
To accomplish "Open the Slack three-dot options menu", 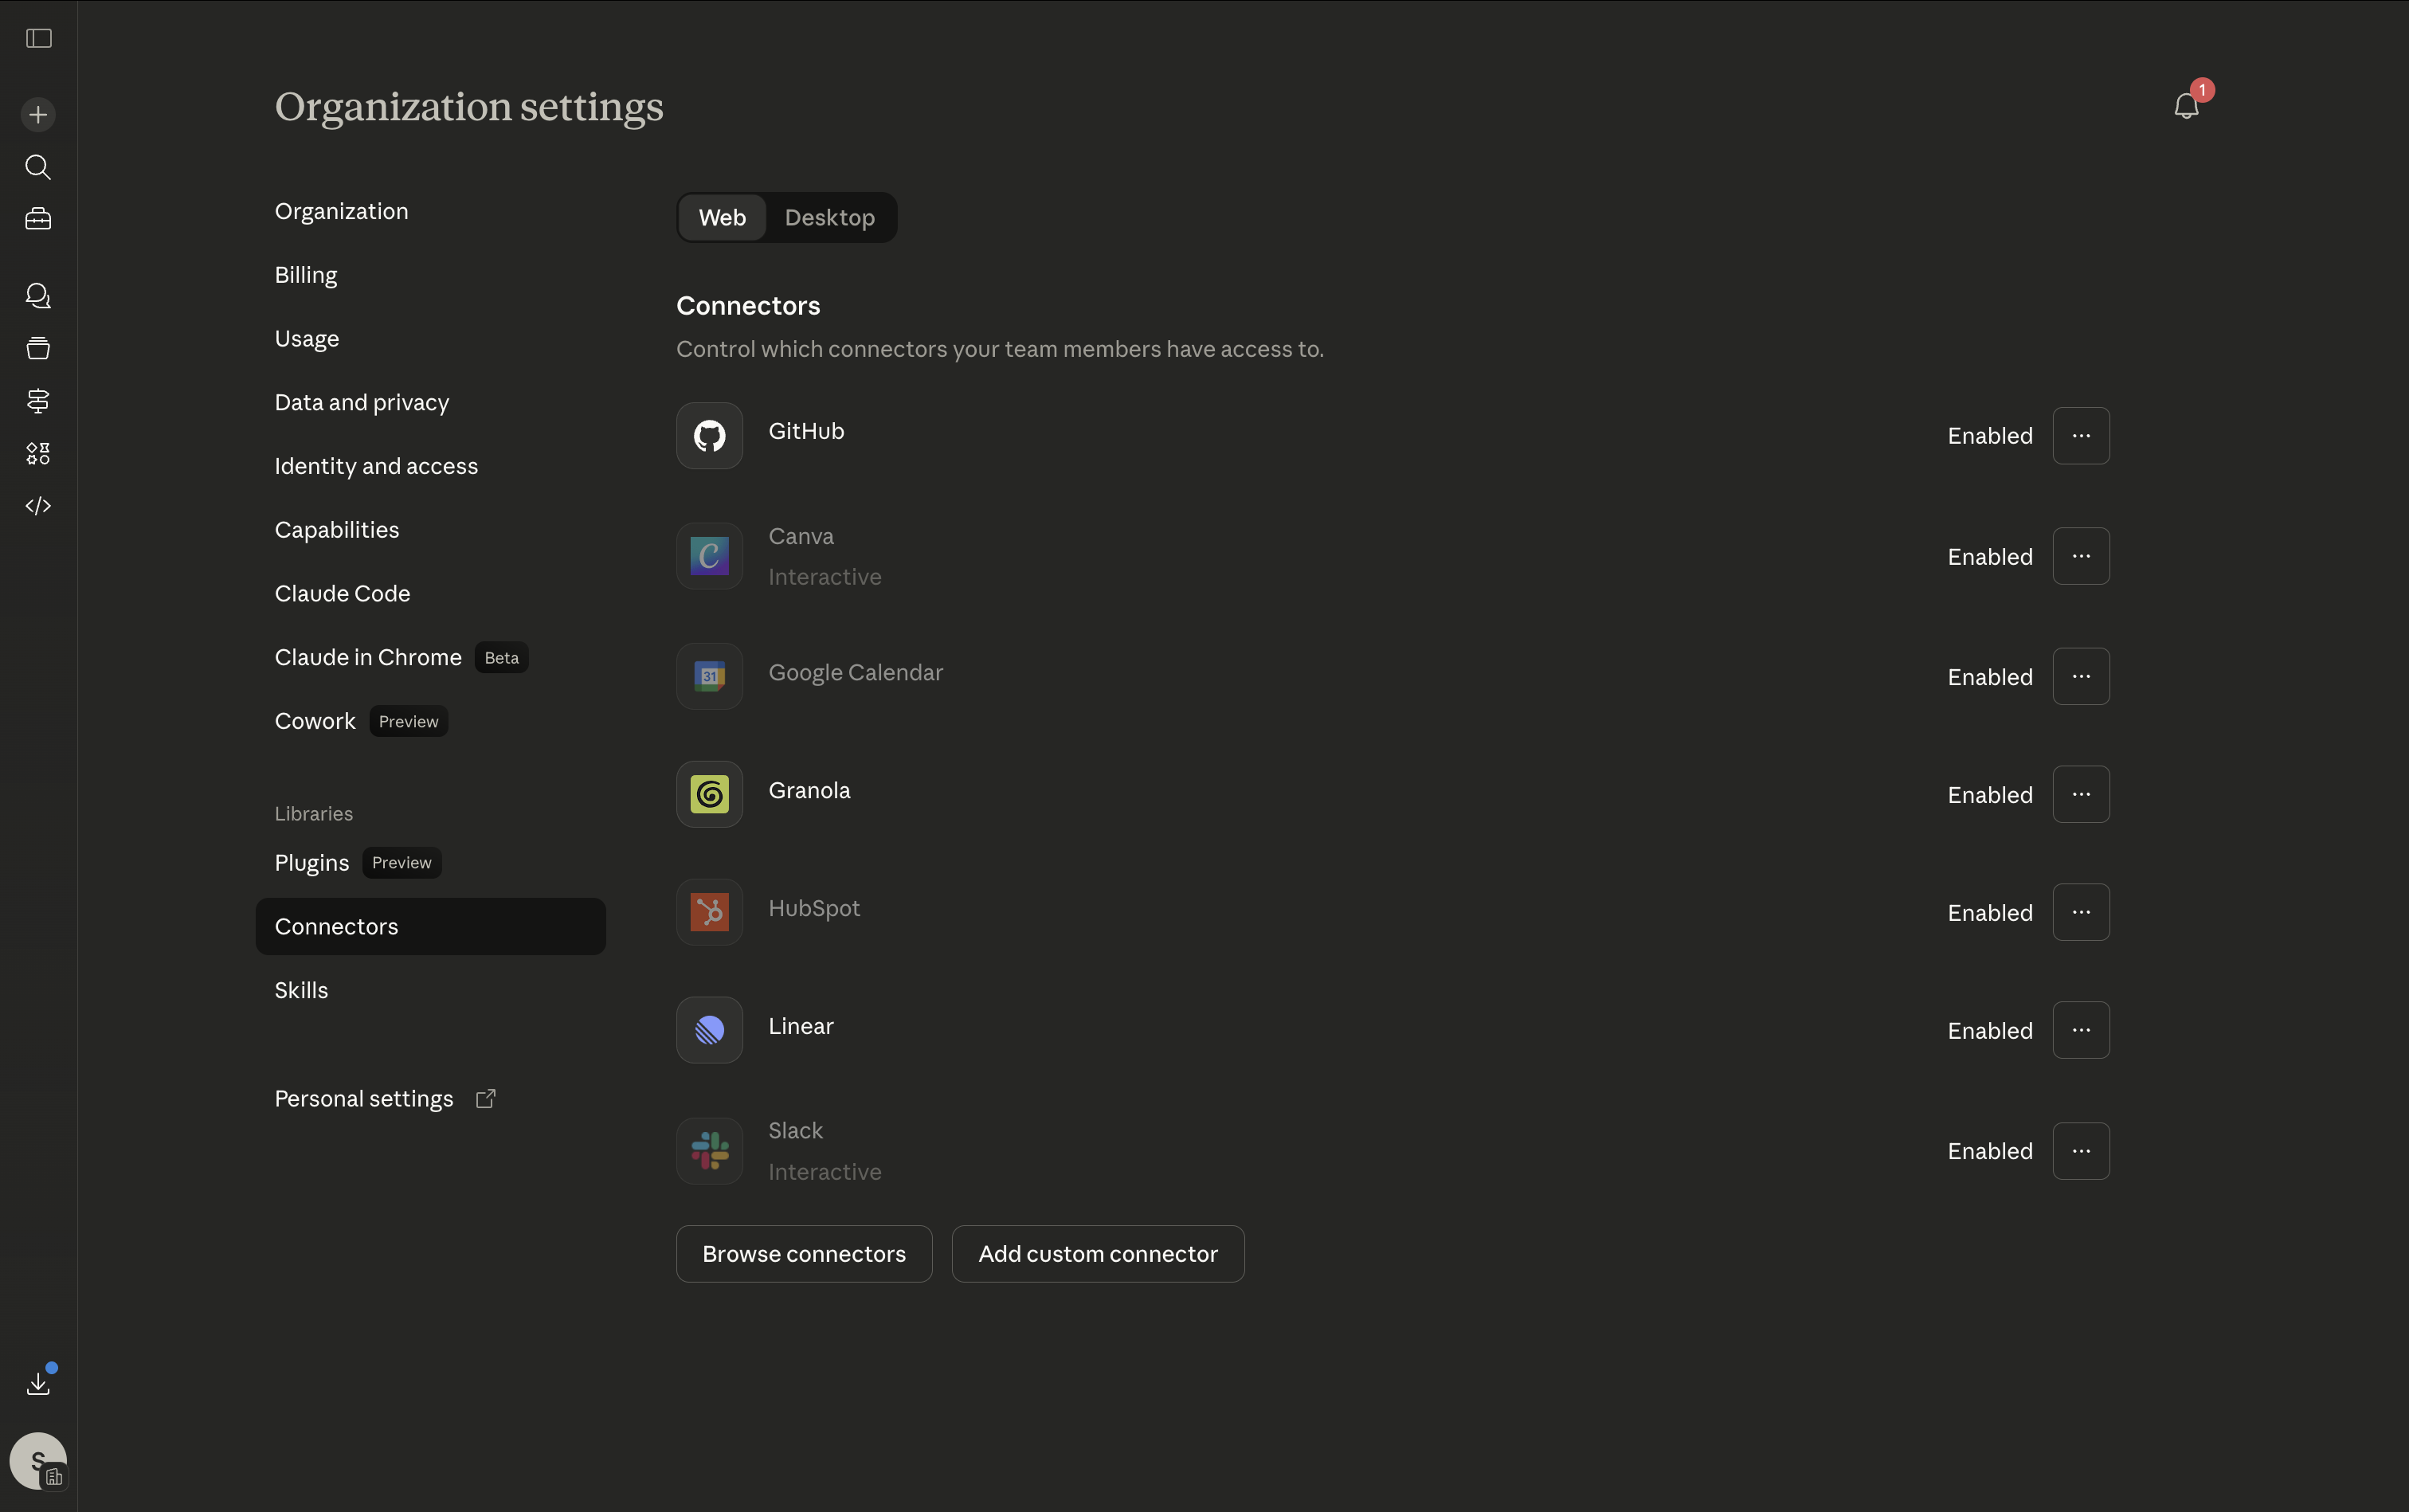I will point(2080,1151).
